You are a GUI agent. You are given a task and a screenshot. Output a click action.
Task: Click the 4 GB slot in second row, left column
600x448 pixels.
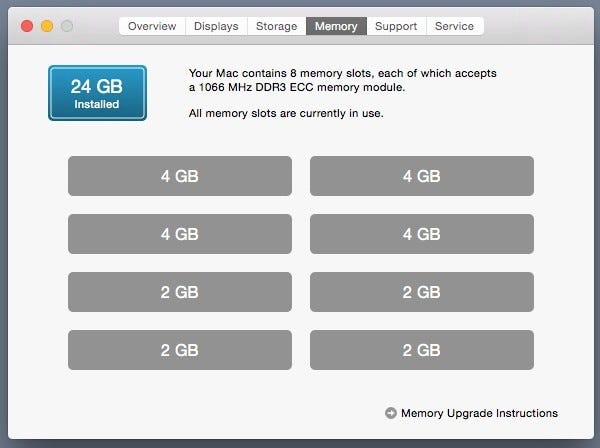[x=180, y=234]
